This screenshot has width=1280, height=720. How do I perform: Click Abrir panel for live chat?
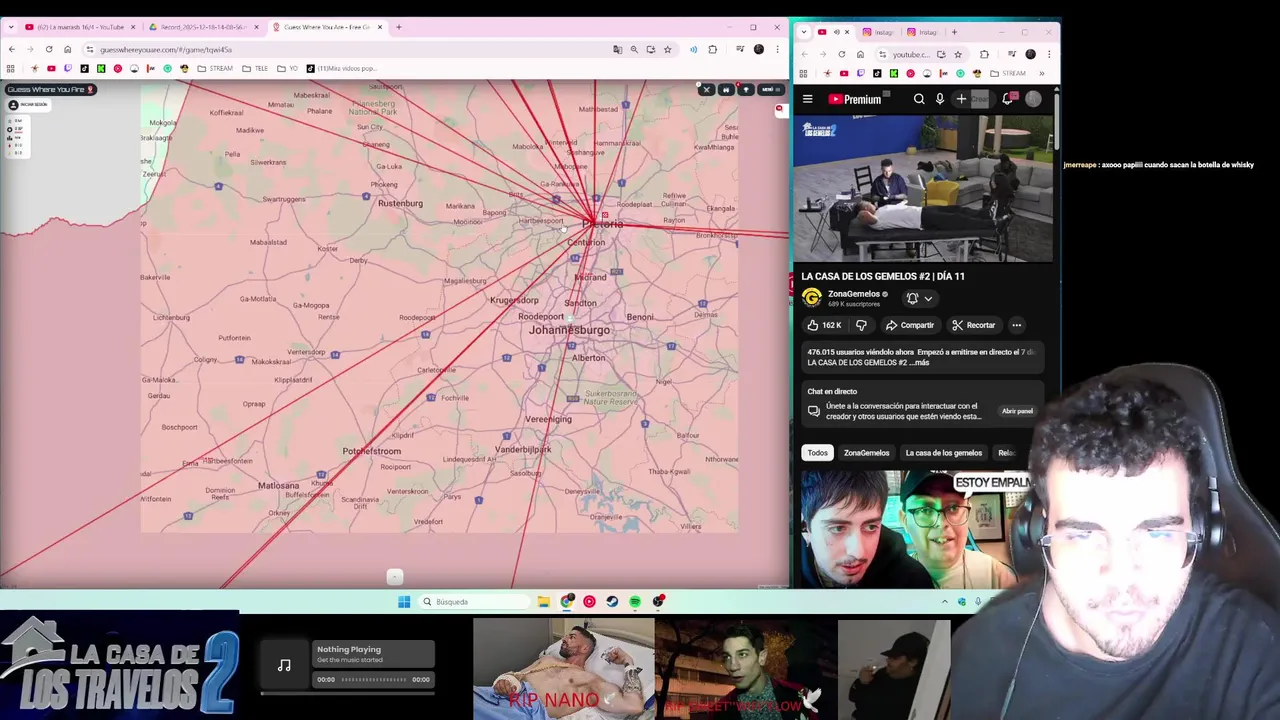1017,411
